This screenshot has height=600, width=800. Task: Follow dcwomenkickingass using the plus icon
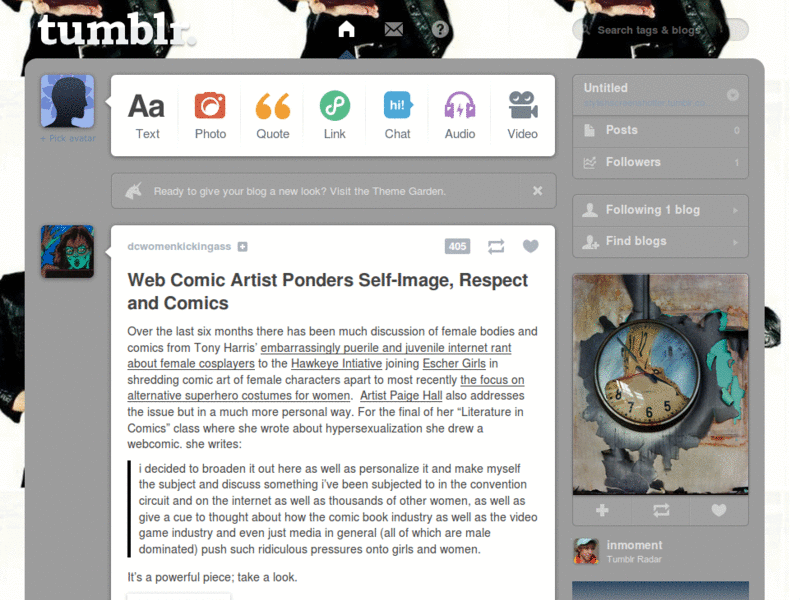243,247
